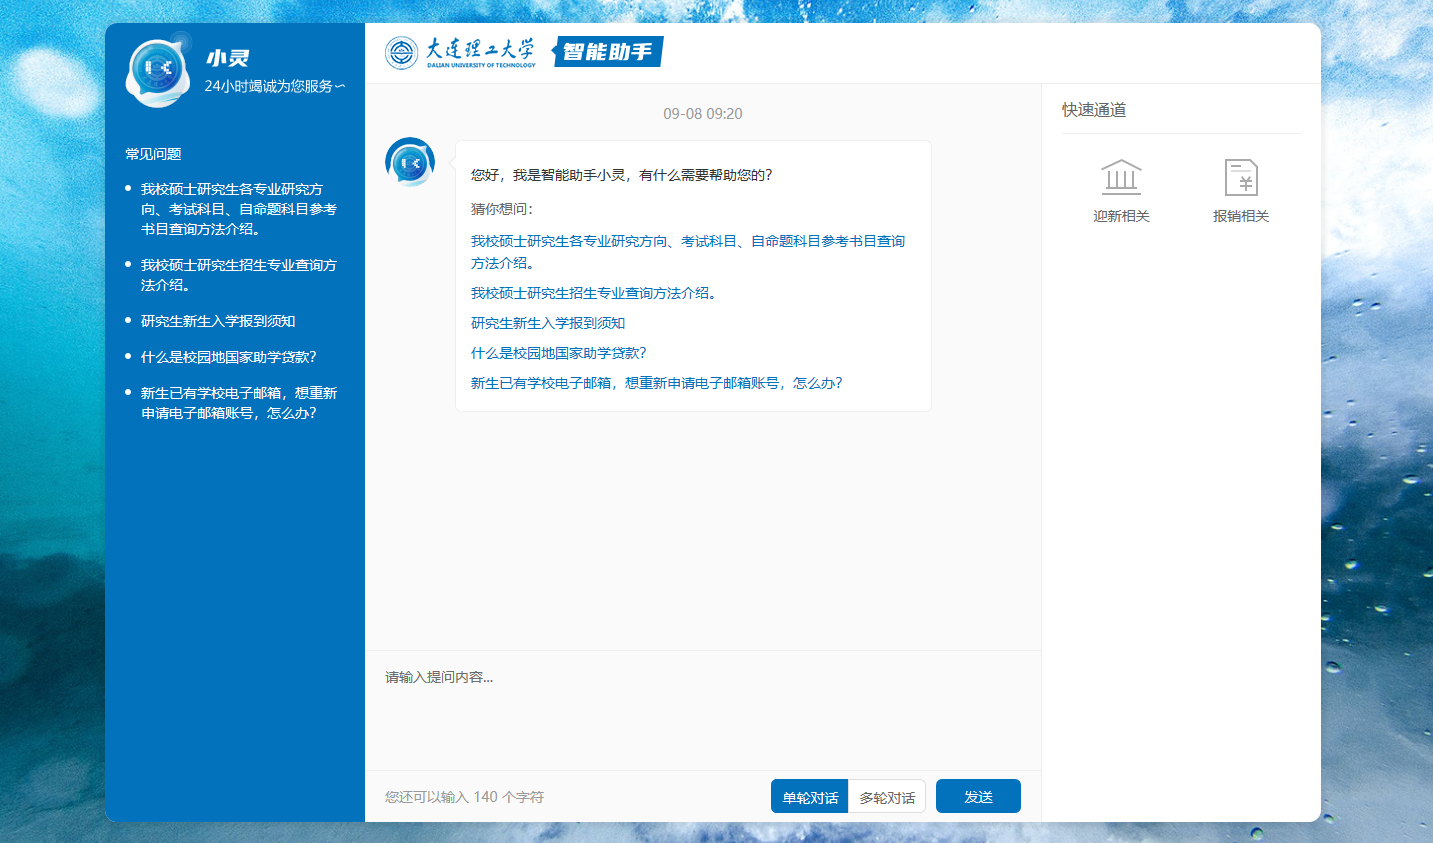The image size is (1433, 843).
Task: Click chat suggestion about 新生已有学校电子邮箱
Action: coord(656,383)
